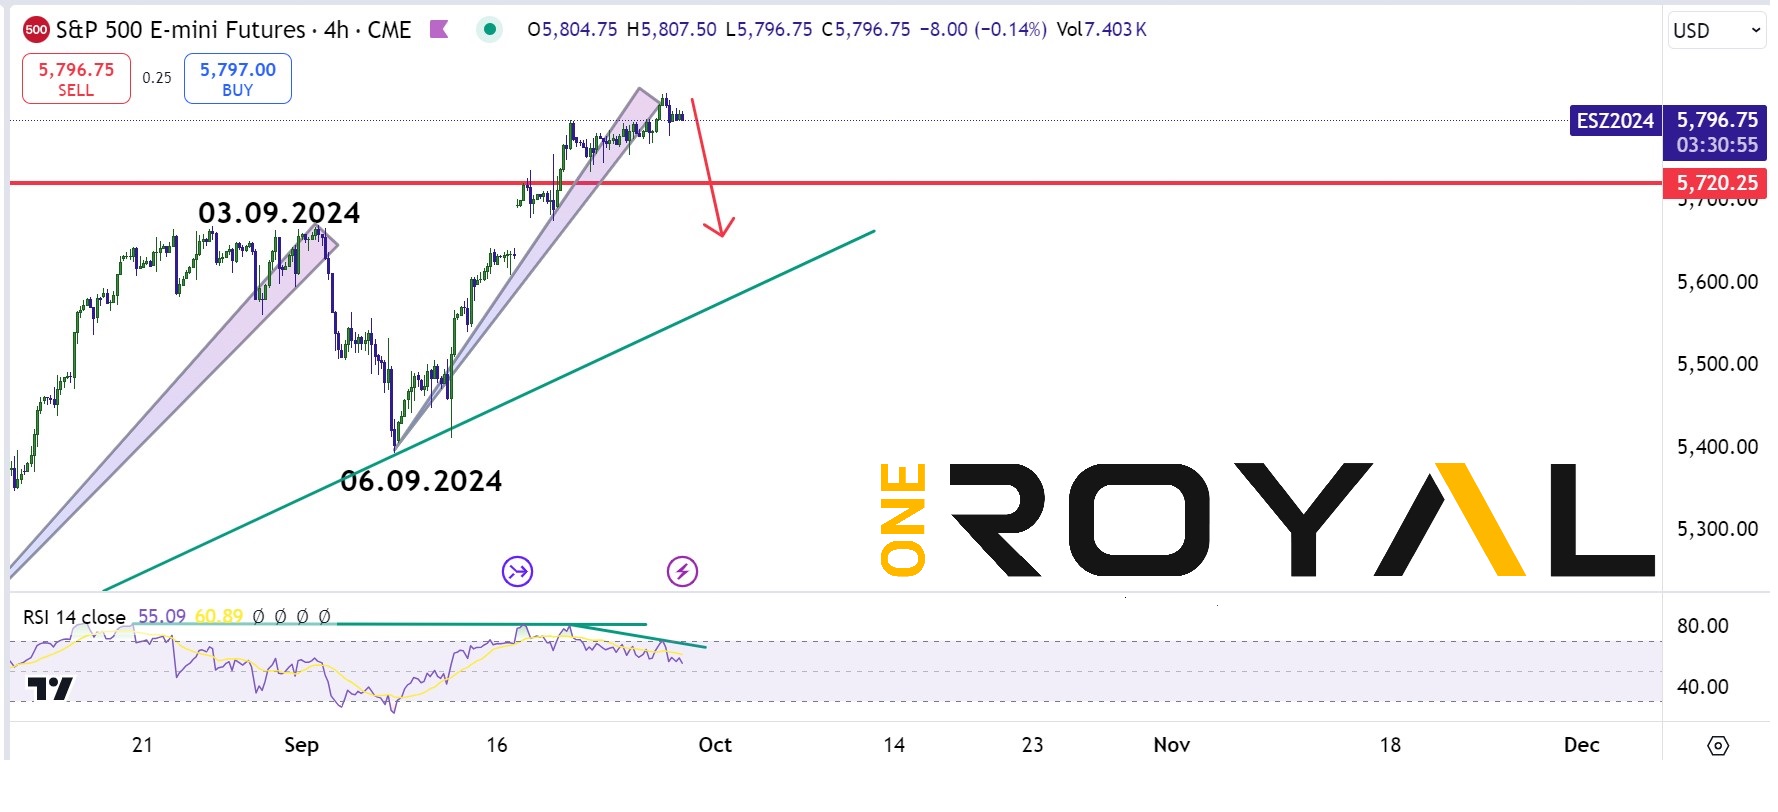Click the Dec label on time axis
This screenshot has height=812, width=1778.
[x=1582, y=745]
